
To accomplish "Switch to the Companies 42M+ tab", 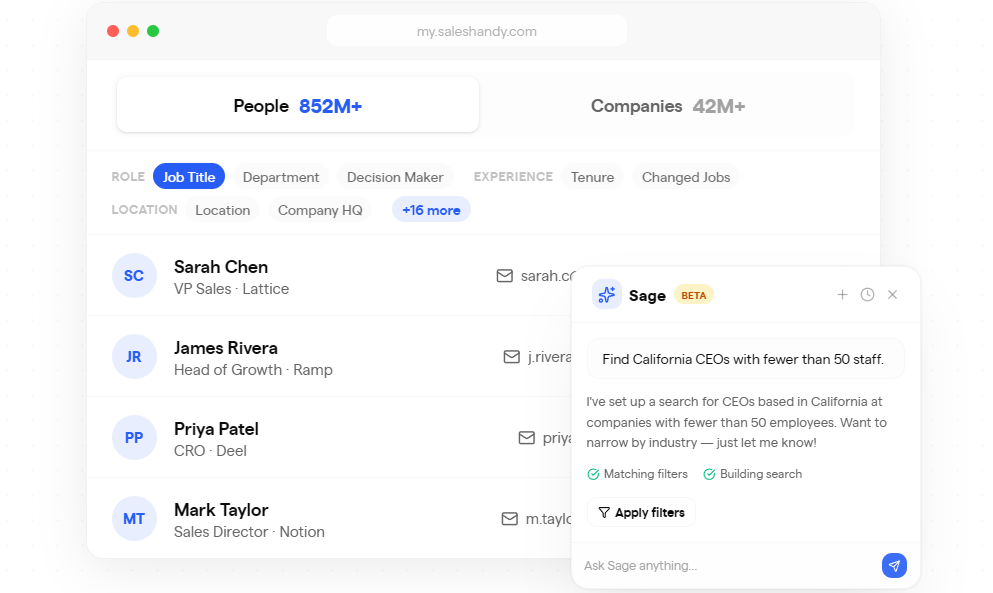I will pyautogui.click(x=667, y=106).
